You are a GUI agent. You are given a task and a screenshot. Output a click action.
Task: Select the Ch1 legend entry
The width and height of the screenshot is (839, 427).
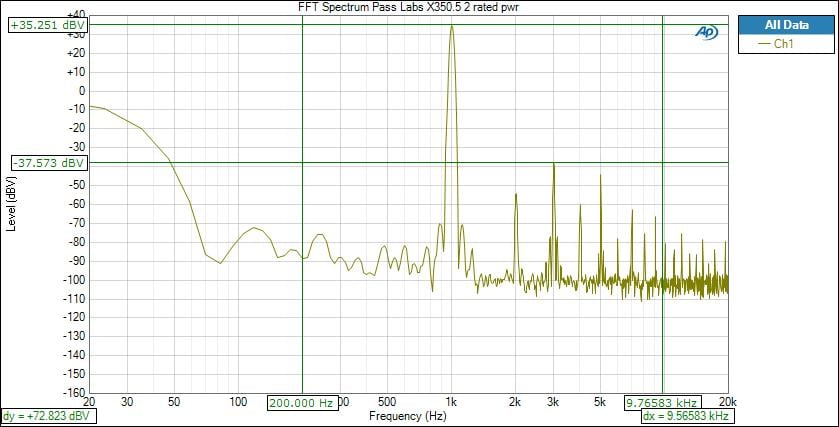[x=783, y=45]
